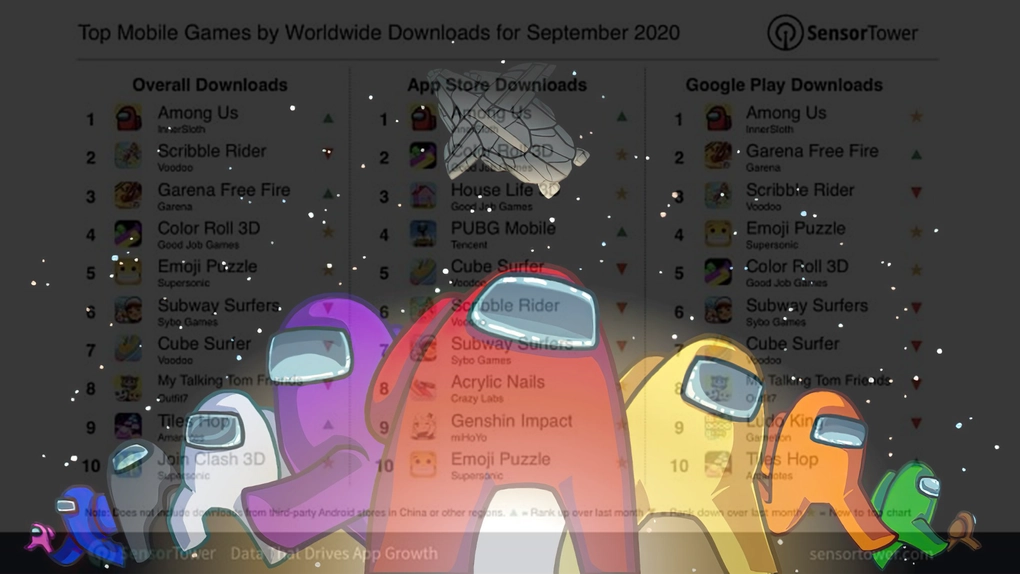1020x574 pixels.
Task: Open PUBG Mobile icon in App Store list
Action: pos(423,235)
